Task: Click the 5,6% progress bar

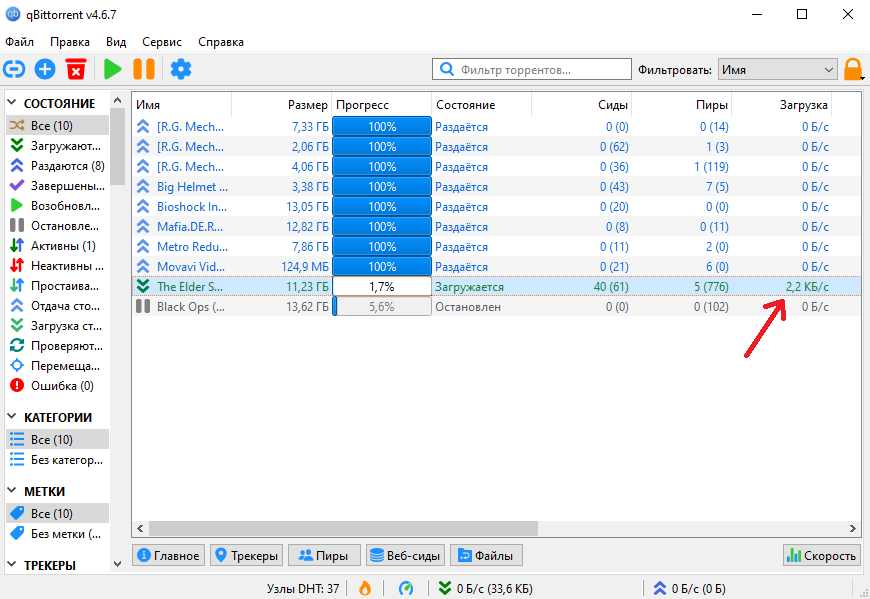Action: 382,307
